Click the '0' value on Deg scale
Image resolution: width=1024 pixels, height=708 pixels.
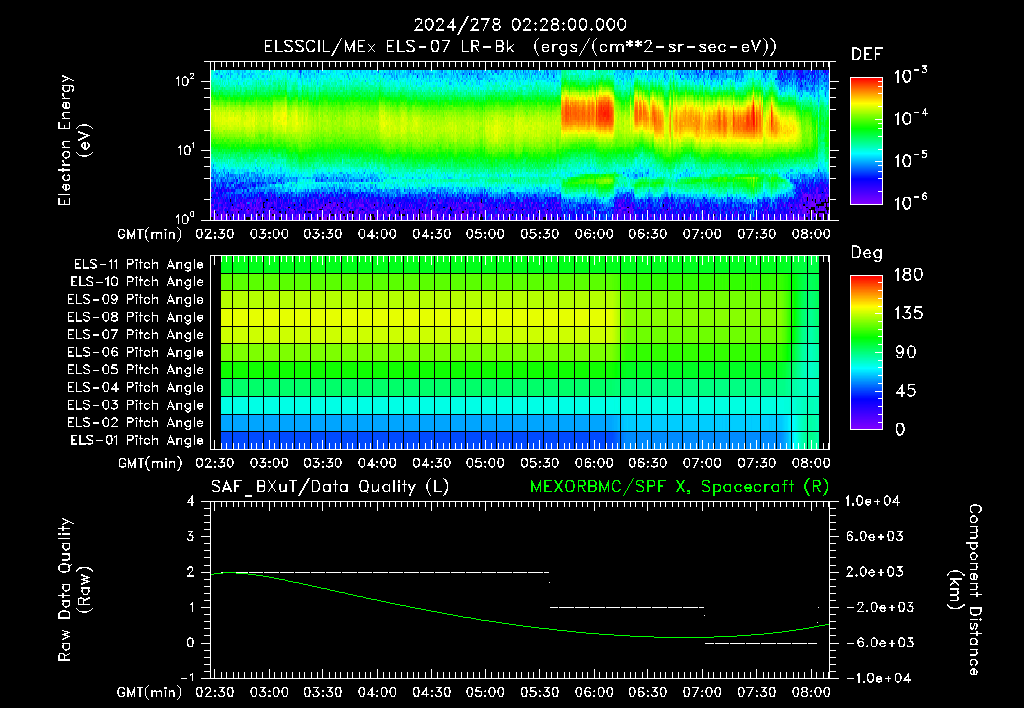[x=900, y=429]
